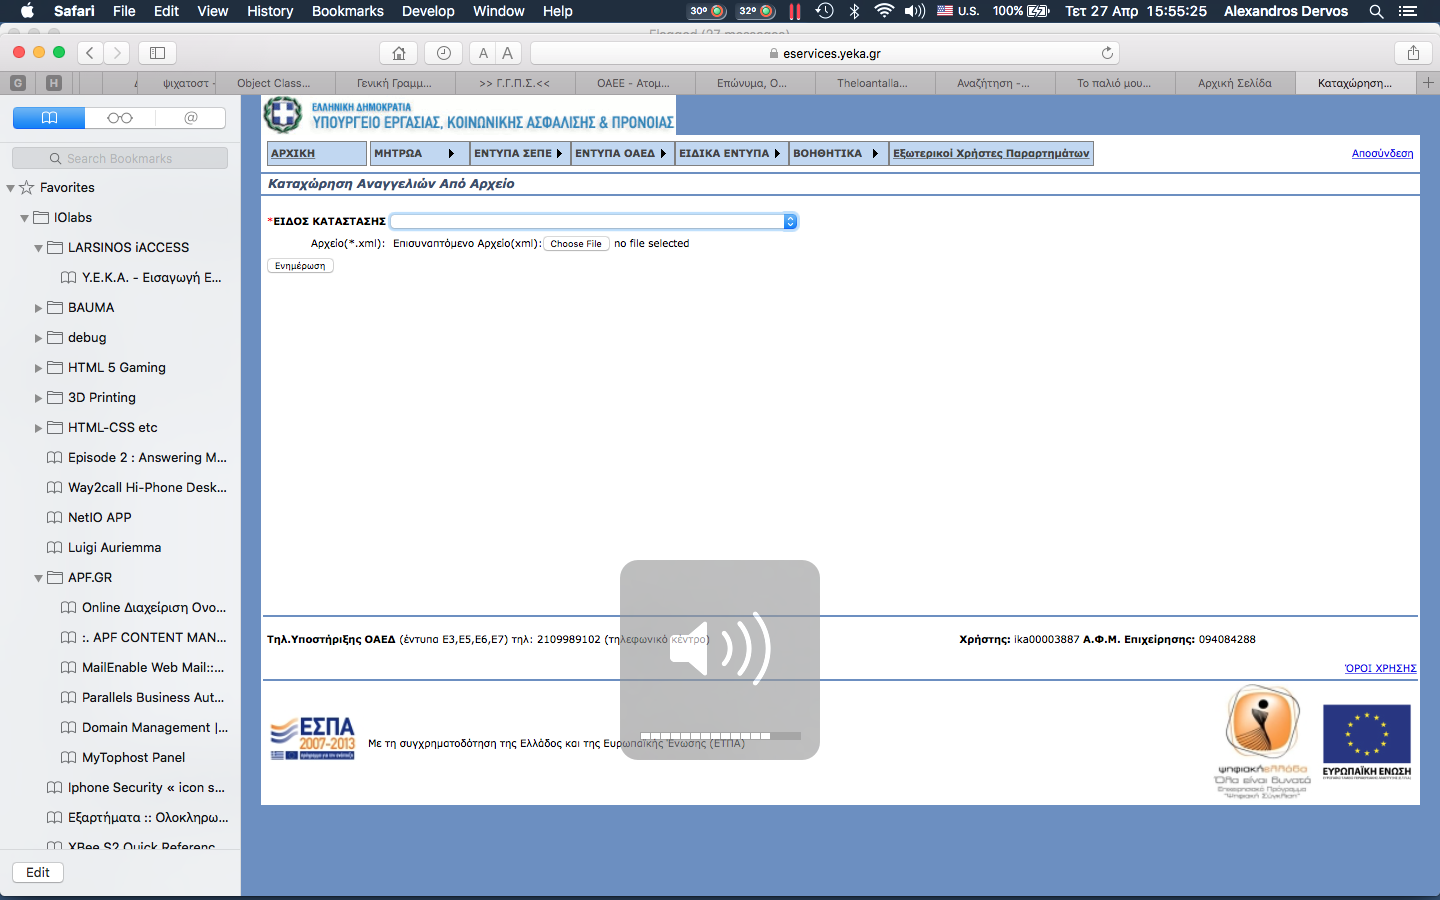Click the Search Bookmarks field
The width and height of the screenshot is (1440, 900).
coord(120,158)
